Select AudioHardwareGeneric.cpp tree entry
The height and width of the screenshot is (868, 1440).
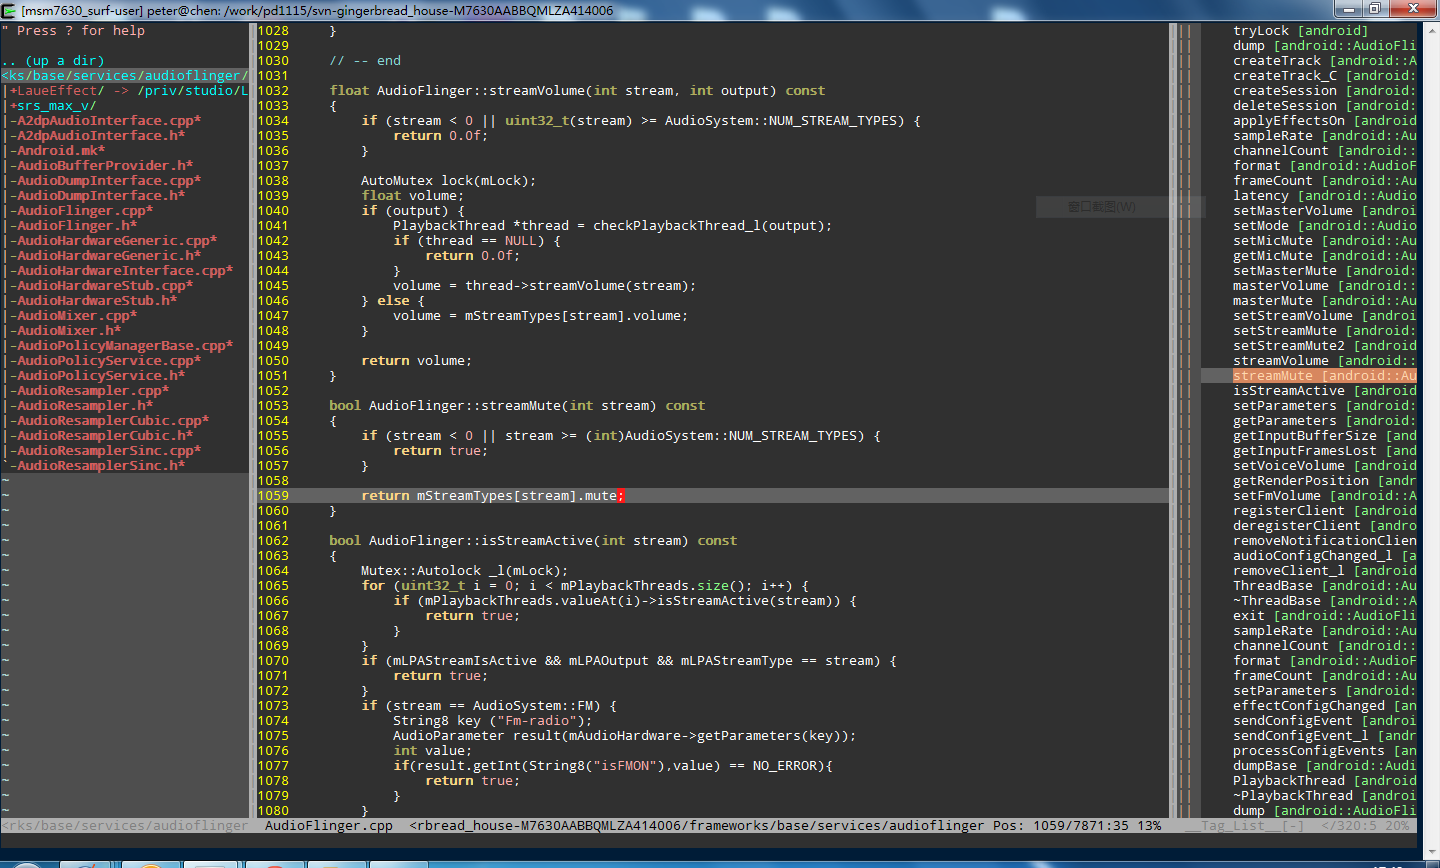117,241
